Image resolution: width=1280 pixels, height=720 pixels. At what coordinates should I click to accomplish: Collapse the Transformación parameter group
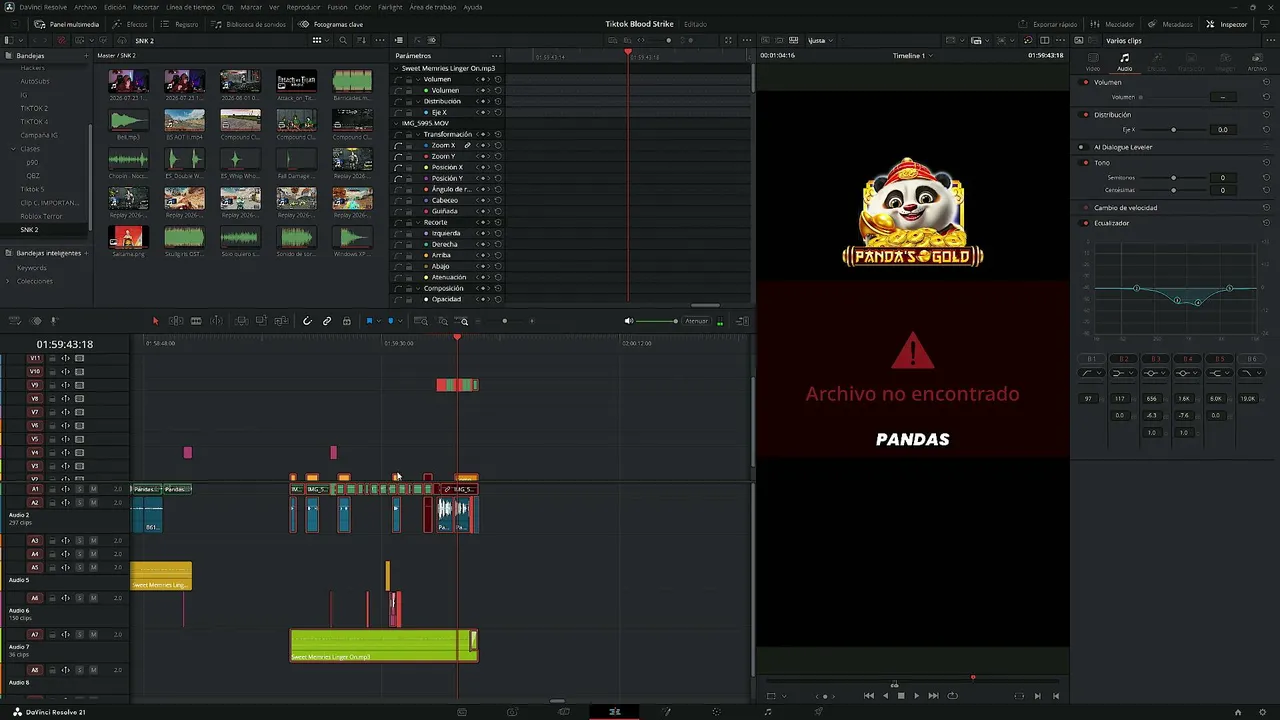tap(418, 134)
